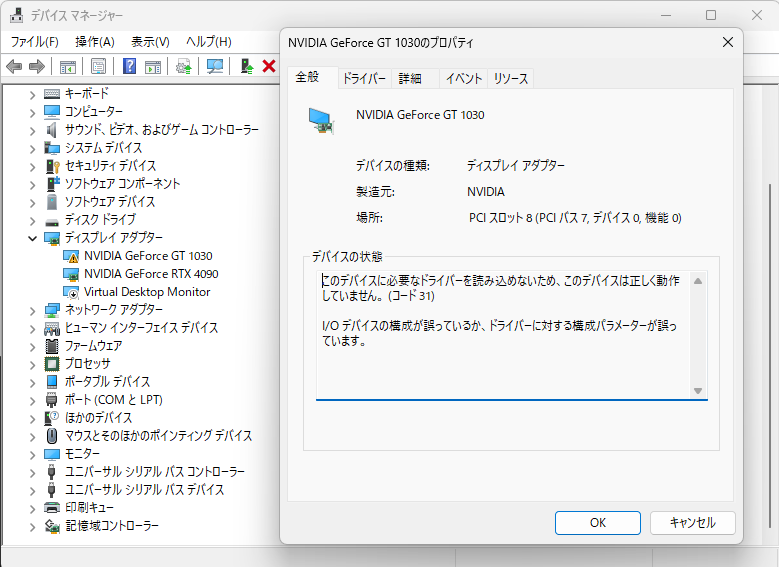Click the display adapter icon in properties dialog
779x567 pixels.
tap(321, 121)
